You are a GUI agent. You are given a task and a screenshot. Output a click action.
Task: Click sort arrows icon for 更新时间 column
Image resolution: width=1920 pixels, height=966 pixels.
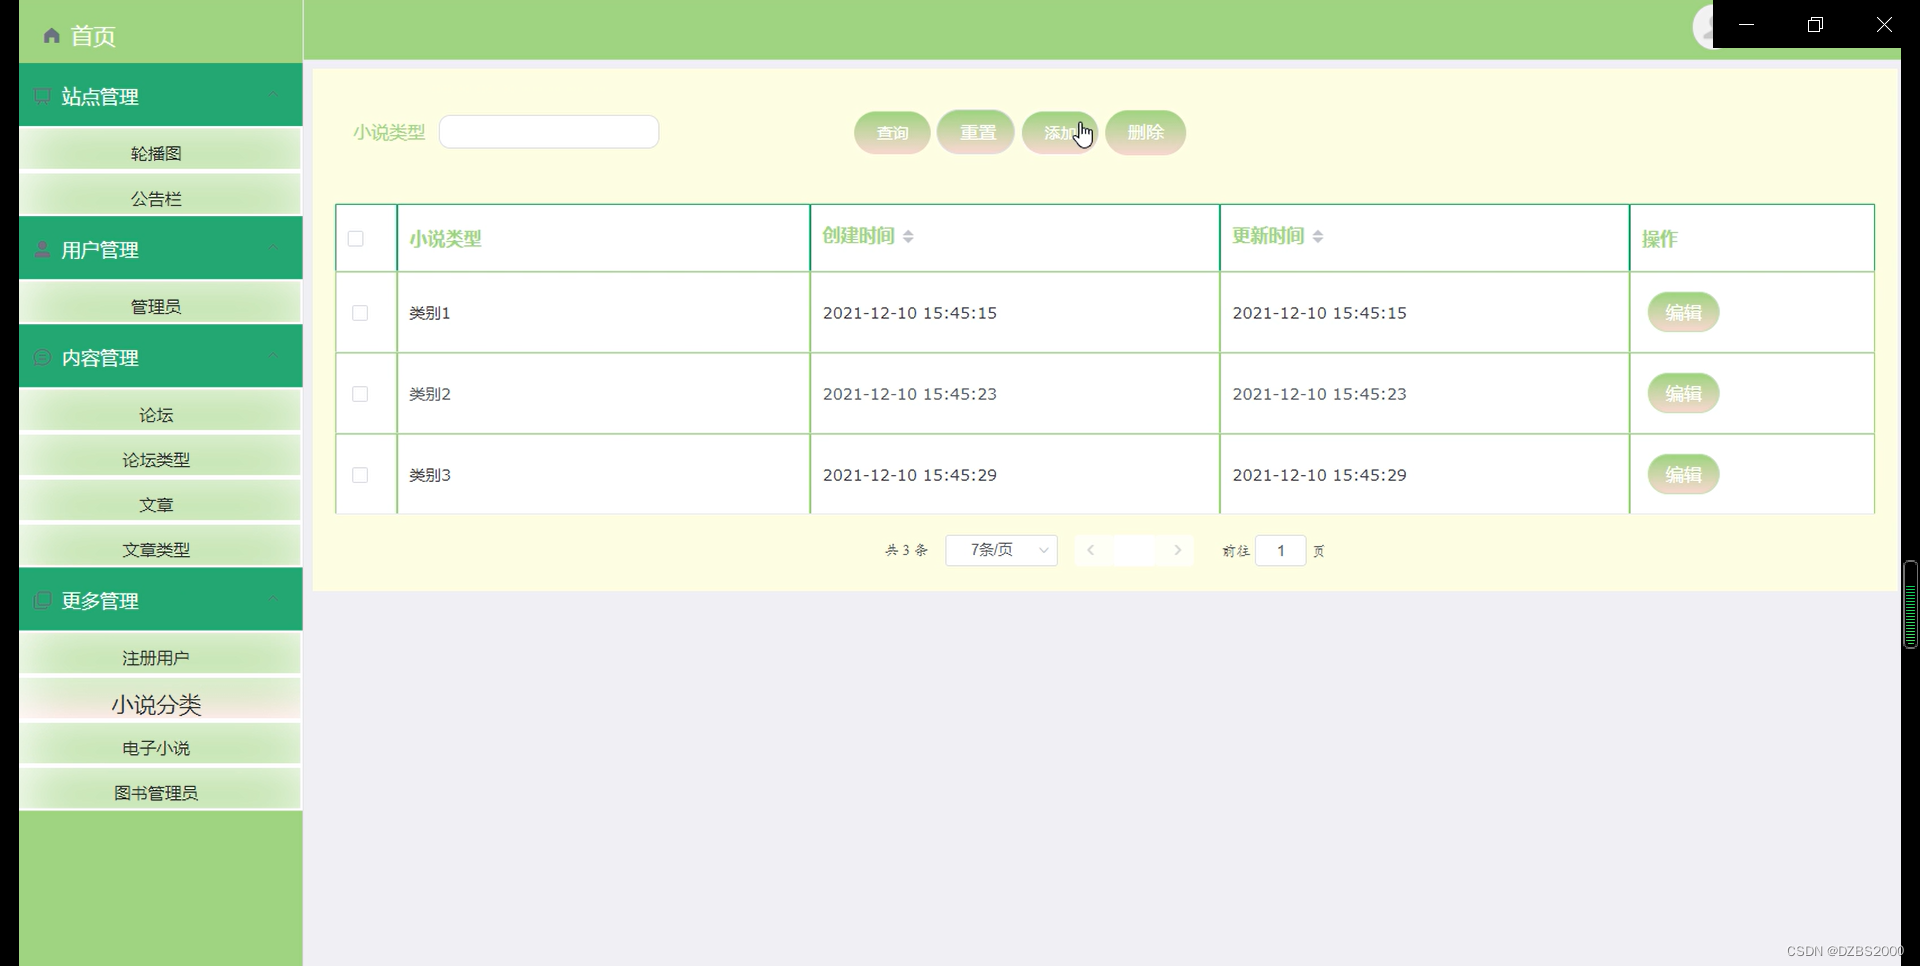1318,236
